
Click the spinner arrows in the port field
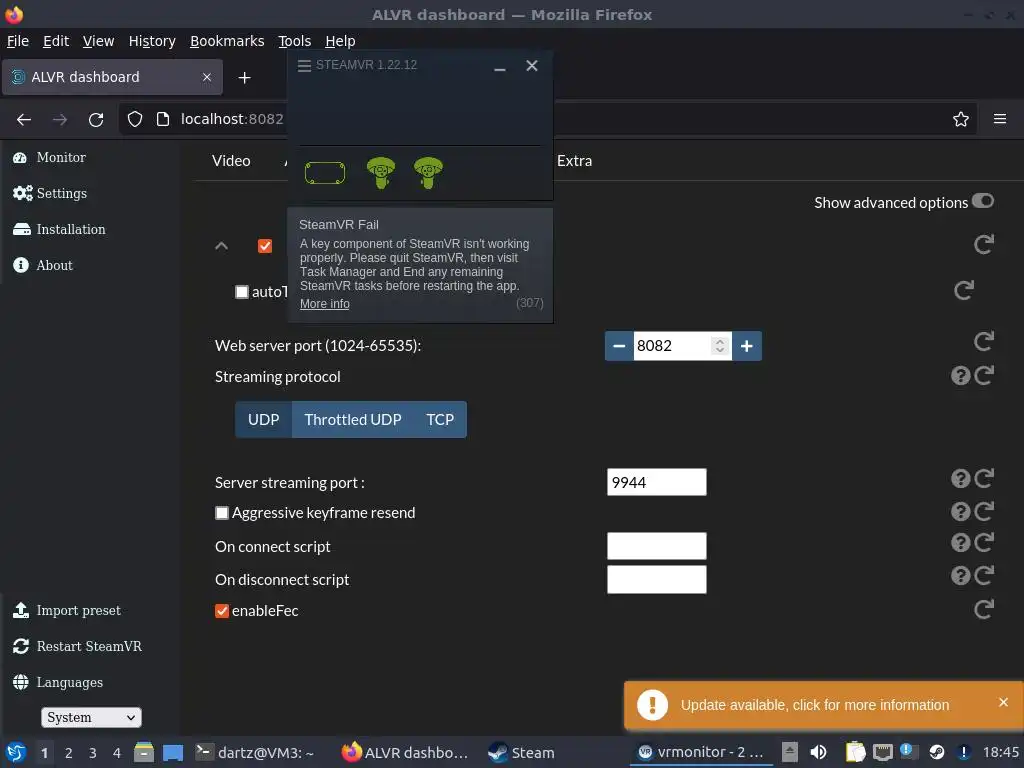coord(720,346)
